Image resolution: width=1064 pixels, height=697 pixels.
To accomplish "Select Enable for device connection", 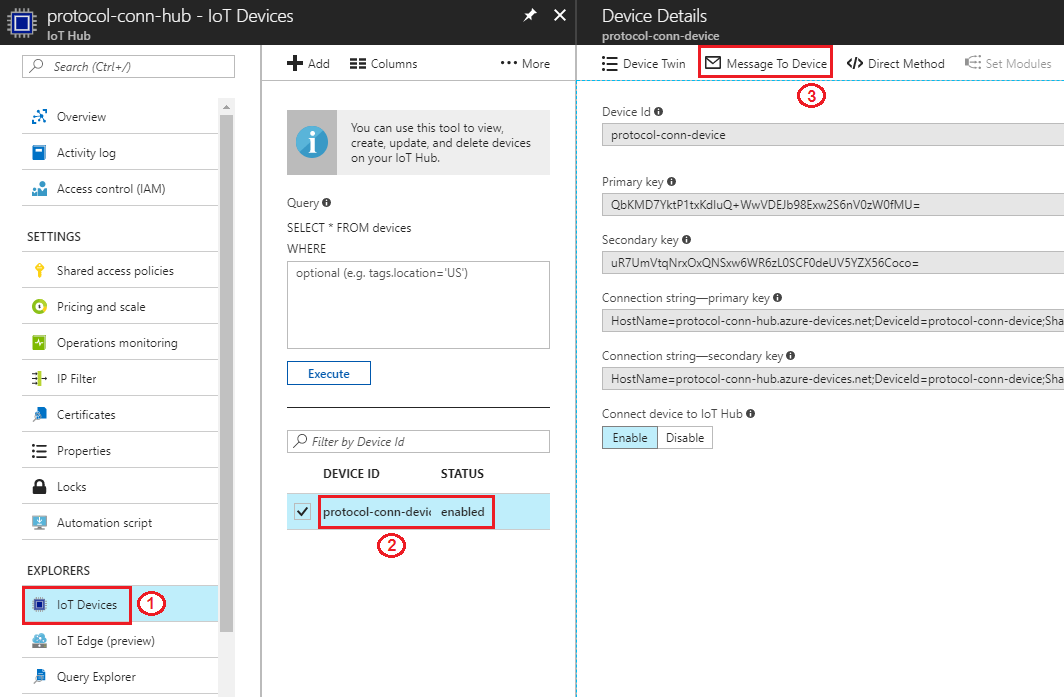I will pyautogui.click(x=629, y=438).
